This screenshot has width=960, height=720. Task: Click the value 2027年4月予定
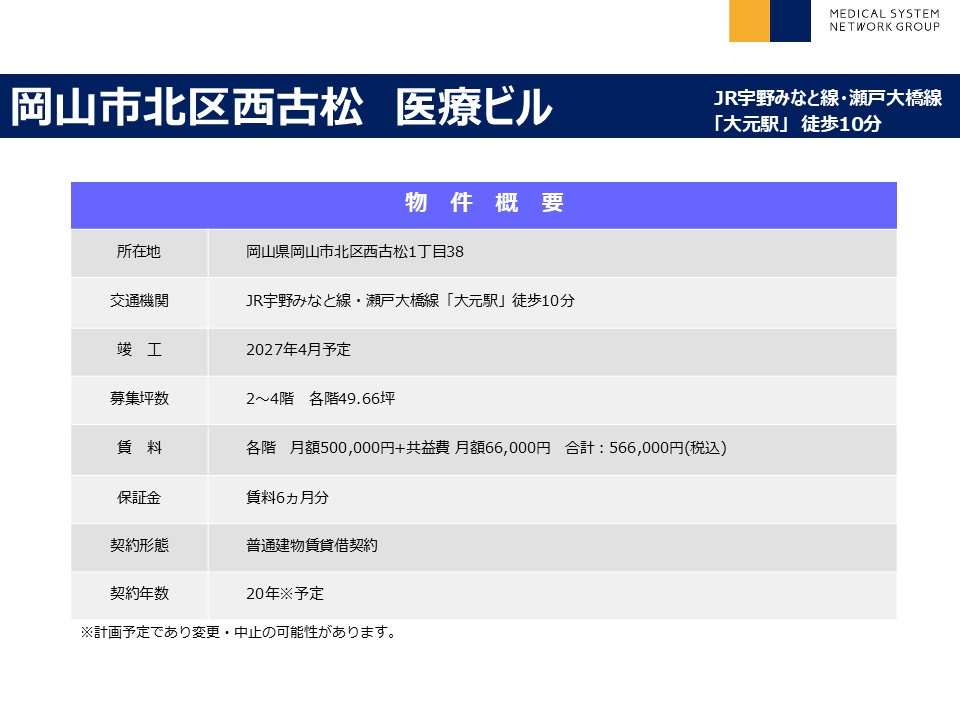click(298, 350)
